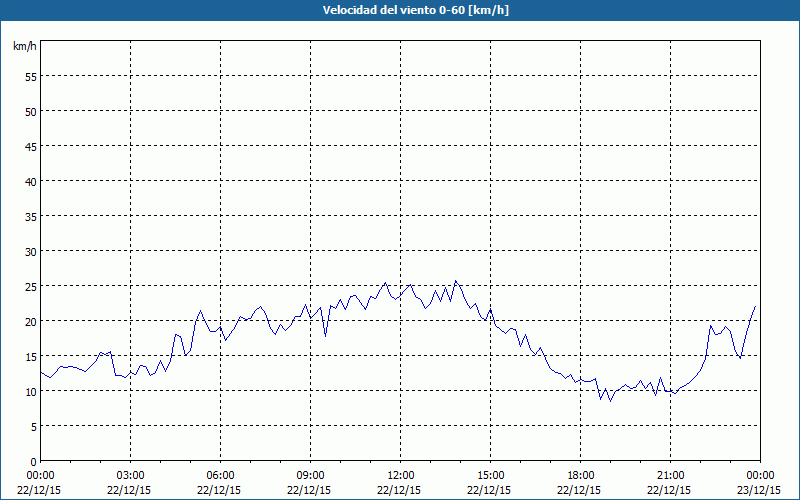Click the 09:00 time label
Image resolution: width=800 pixels, height=500 pixels.
click(310, 476)
